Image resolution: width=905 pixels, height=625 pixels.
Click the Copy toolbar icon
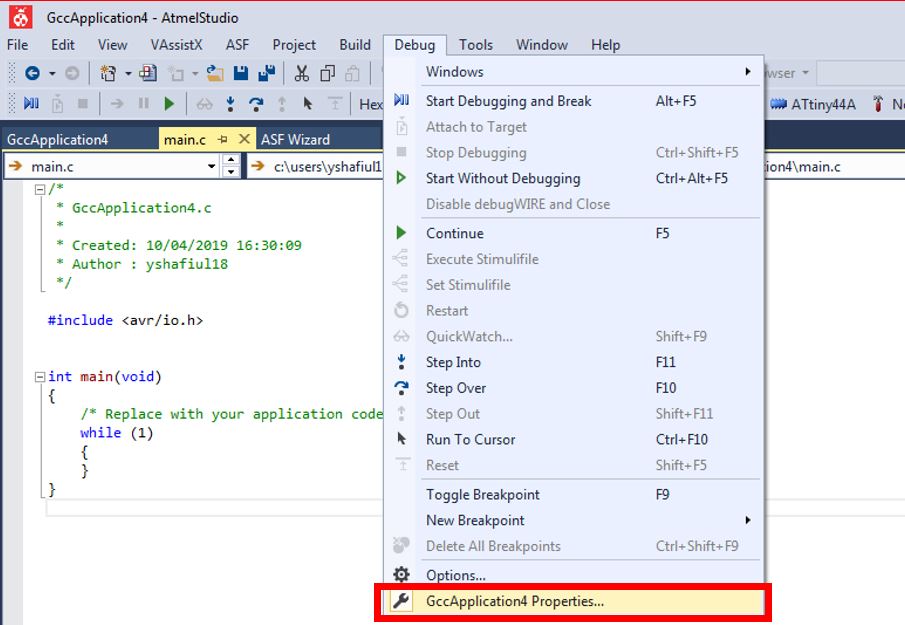coord(327,73)
